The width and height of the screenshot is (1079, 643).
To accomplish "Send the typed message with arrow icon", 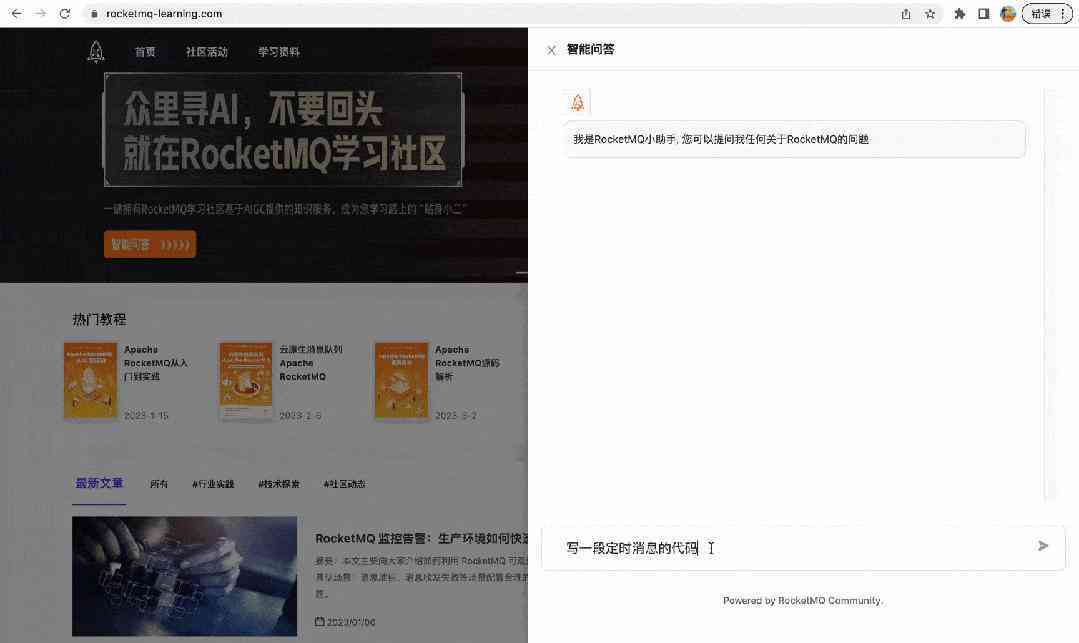I will click(x=1043, y=546).
